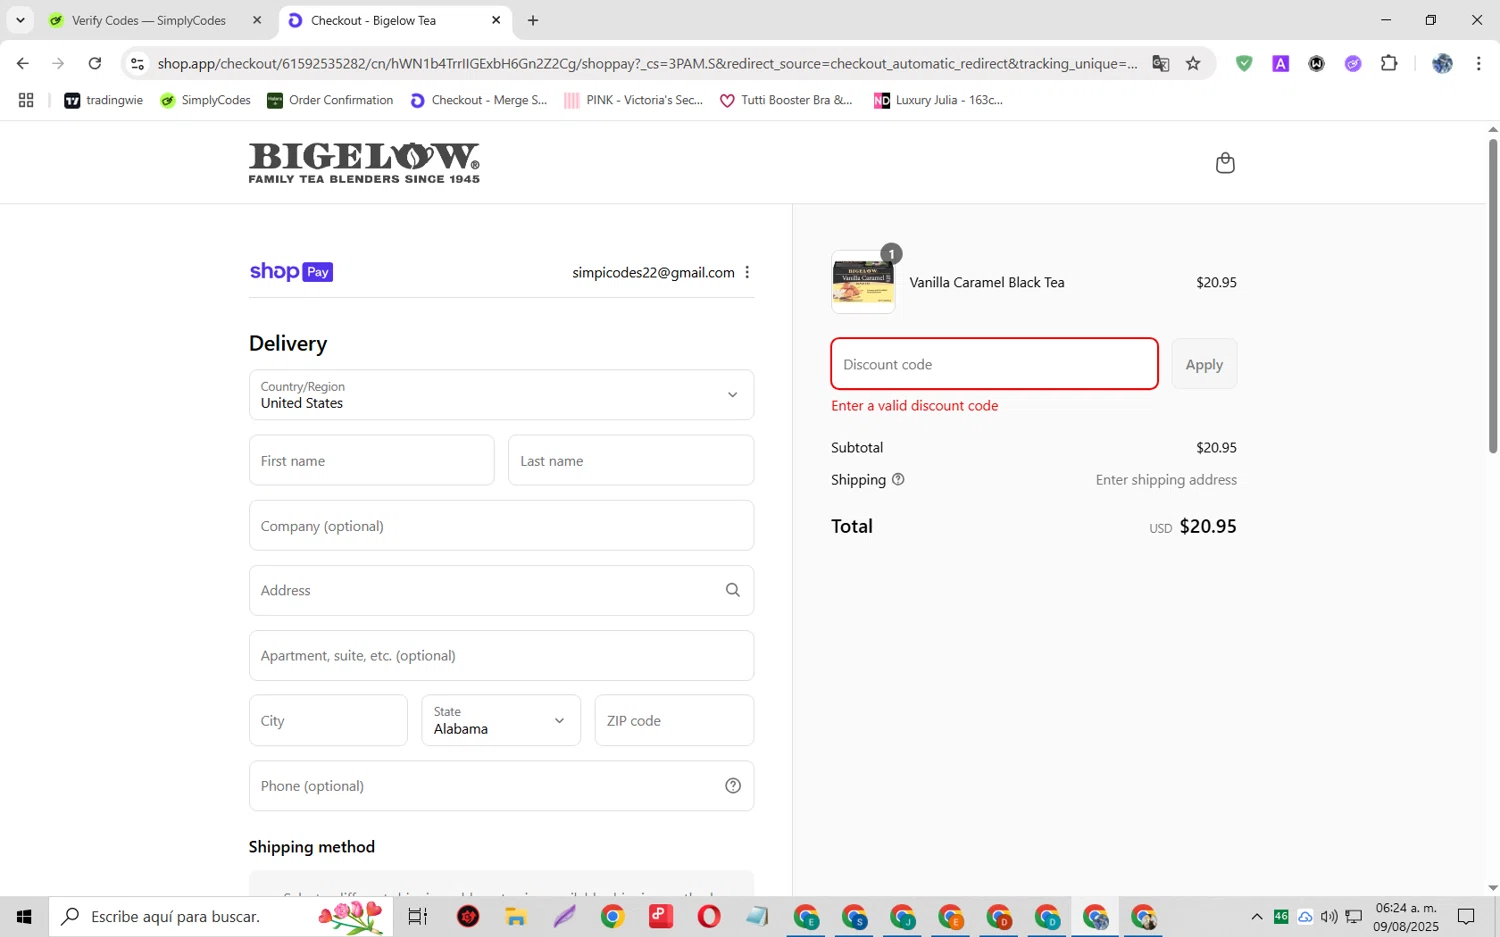
Task: Open the browser profile avatar
Action: pos(1442,63)
